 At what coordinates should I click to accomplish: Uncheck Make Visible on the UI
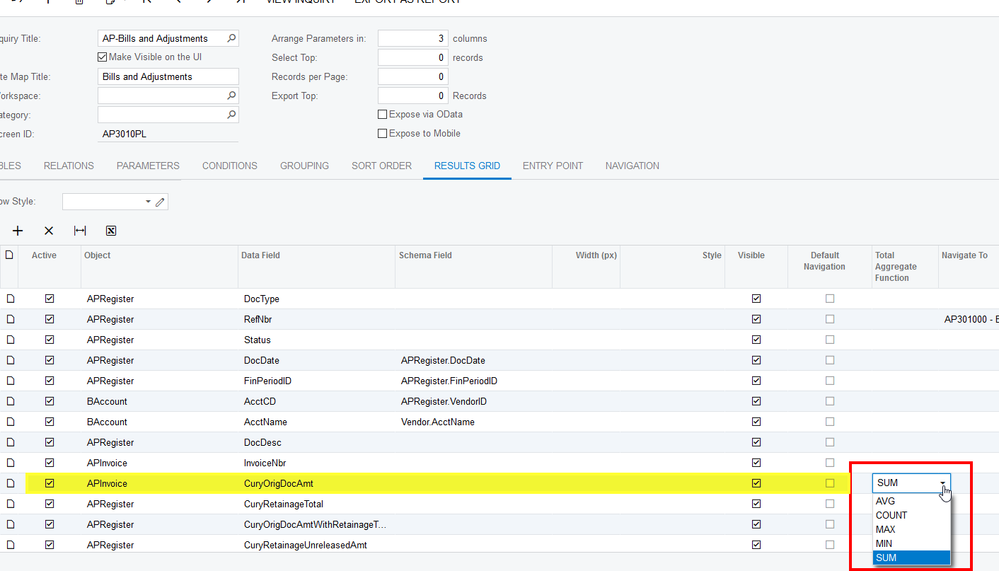[x=103, y=57]
